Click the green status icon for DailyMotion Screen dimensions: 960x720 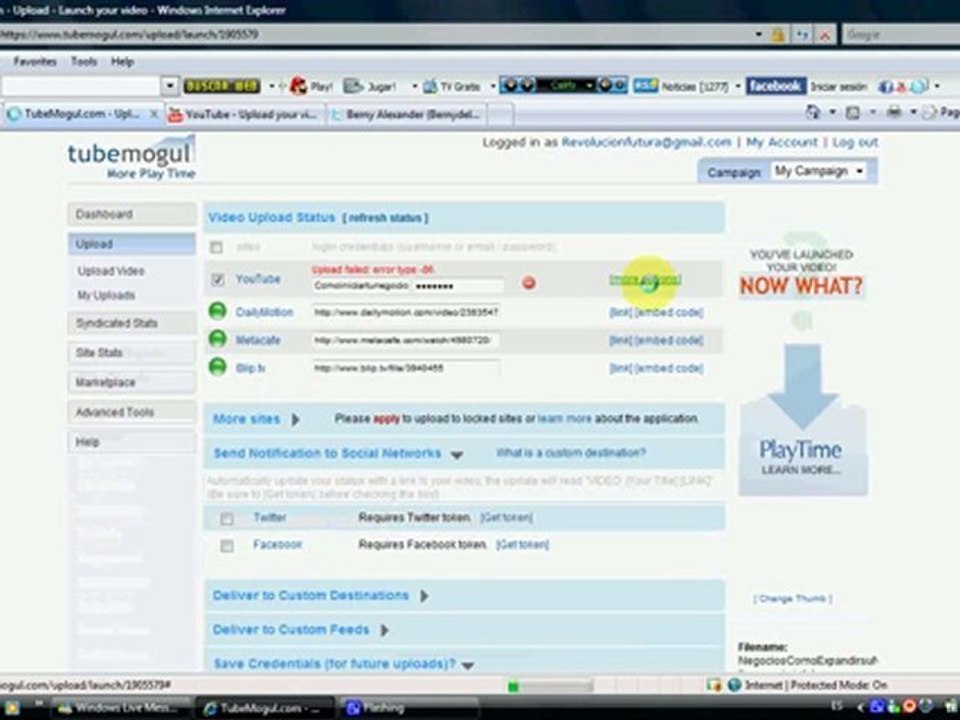tap(217, 311)
